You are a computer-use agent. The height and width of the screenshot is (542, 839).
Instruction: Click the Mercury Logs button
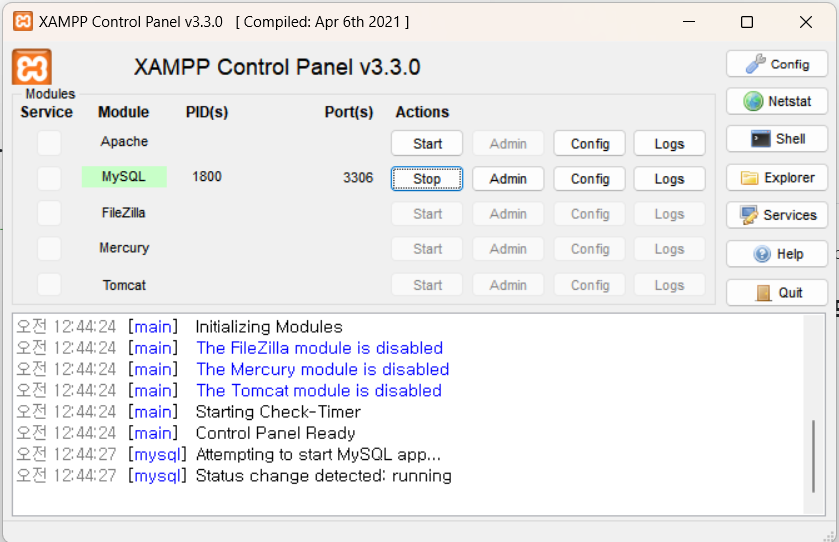[669, 249]
